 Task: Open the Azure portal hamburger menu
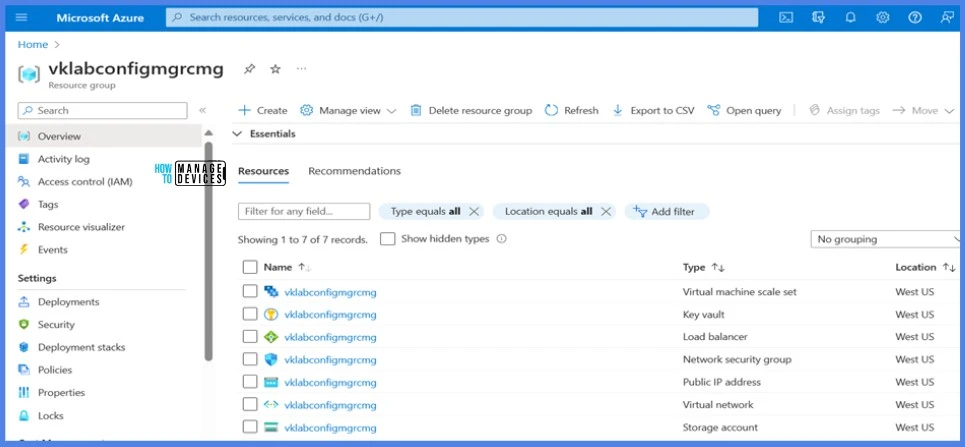click(x=22, y=17)
